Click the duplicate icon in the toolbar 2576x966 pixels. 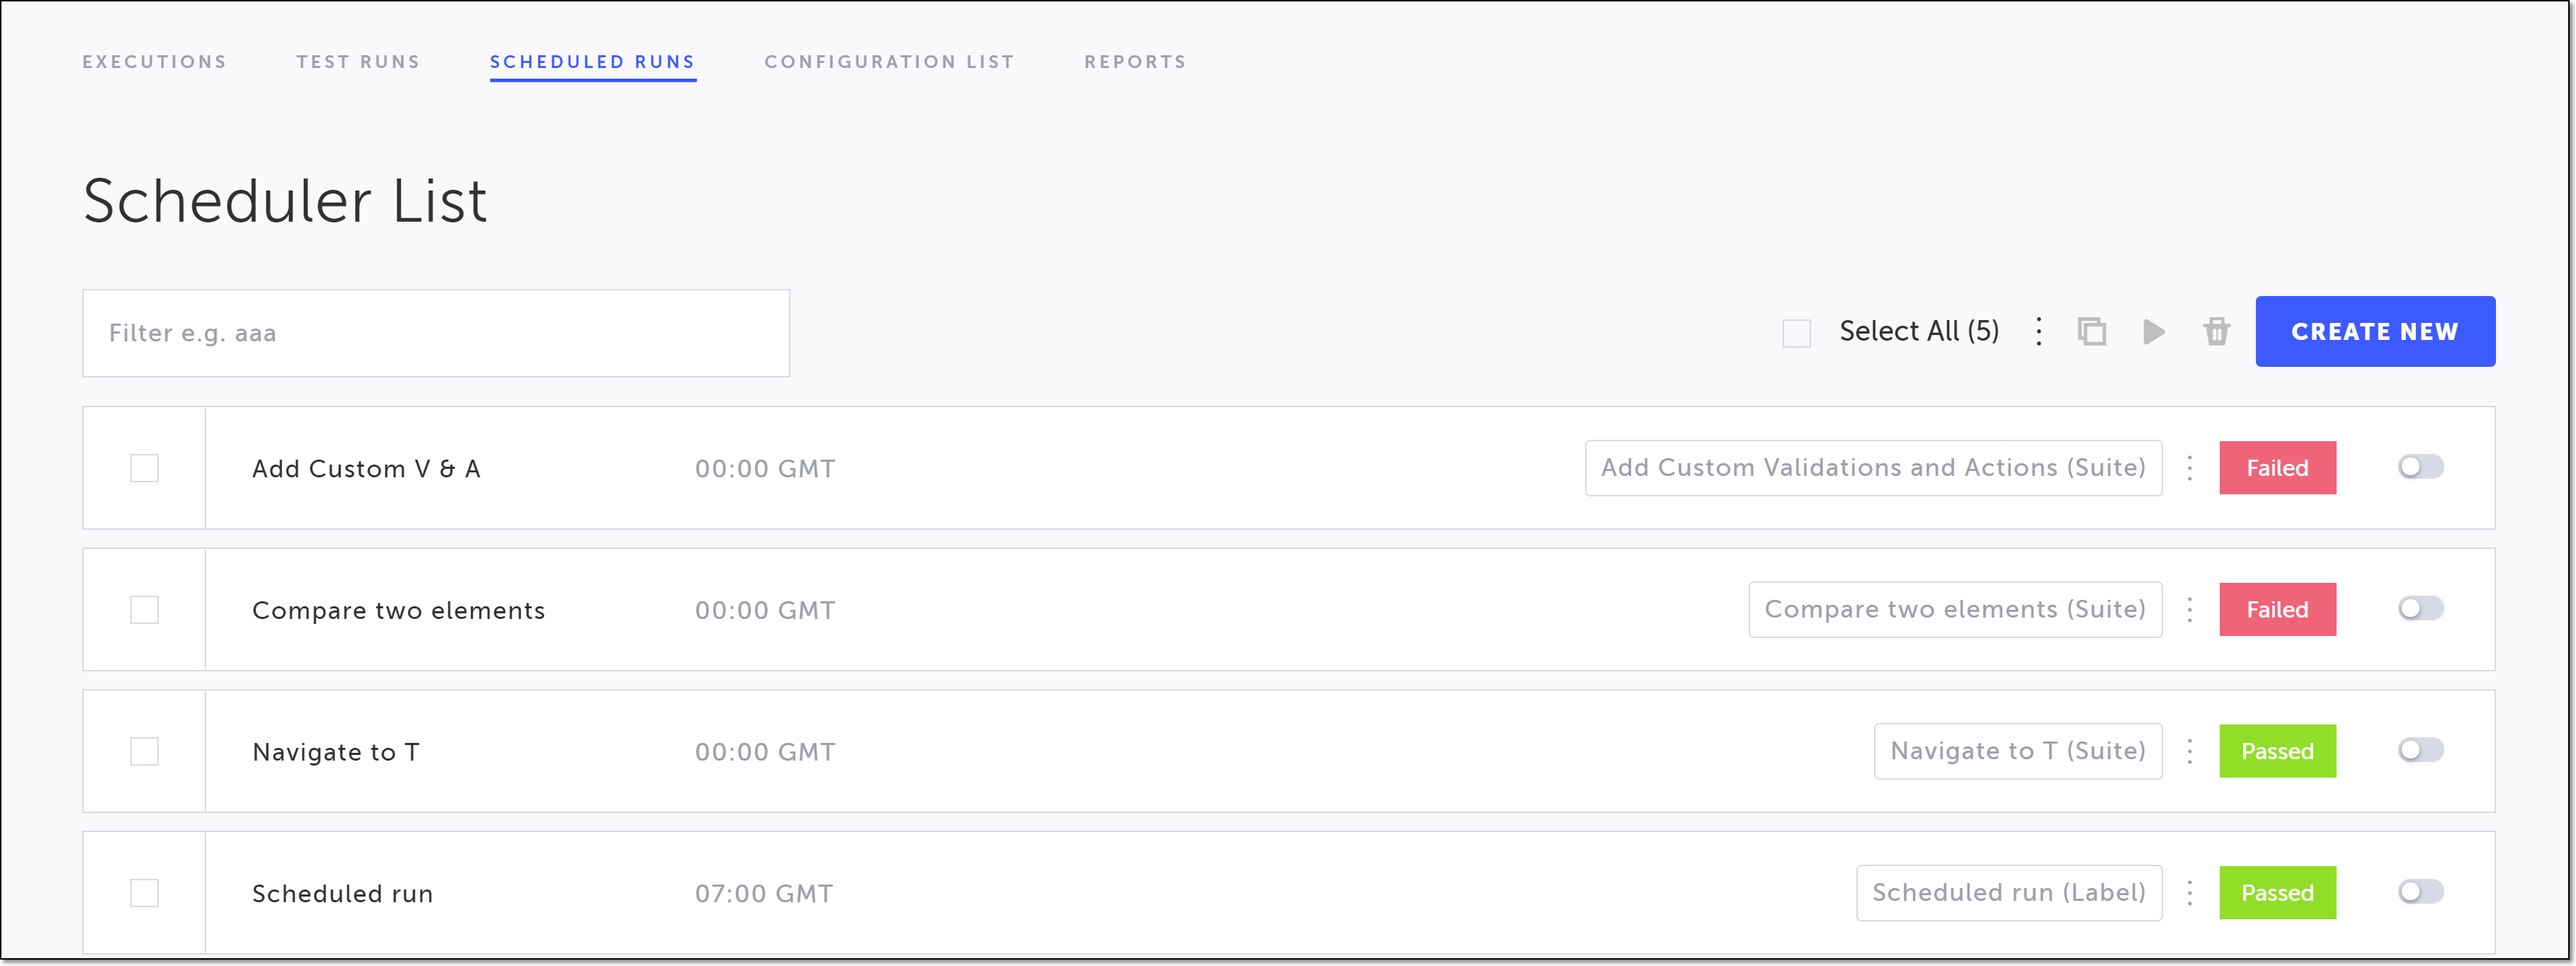2092,332
